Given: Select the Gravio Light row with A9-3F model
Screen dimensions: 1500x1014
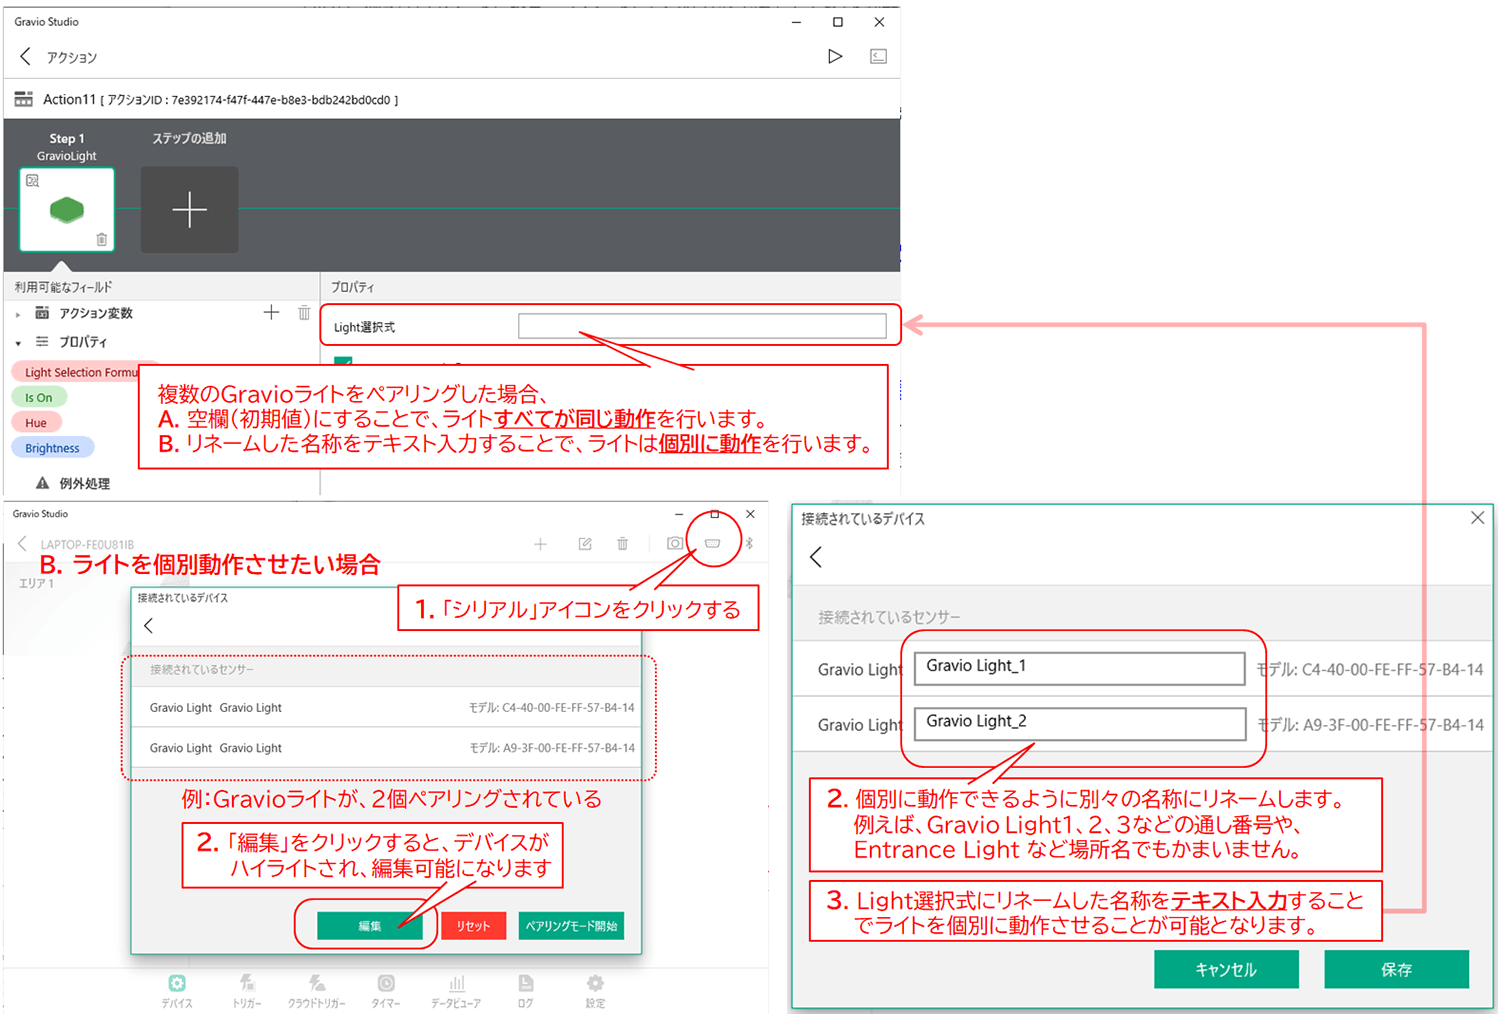Looking at the screenshot, I should pos(386,748).
